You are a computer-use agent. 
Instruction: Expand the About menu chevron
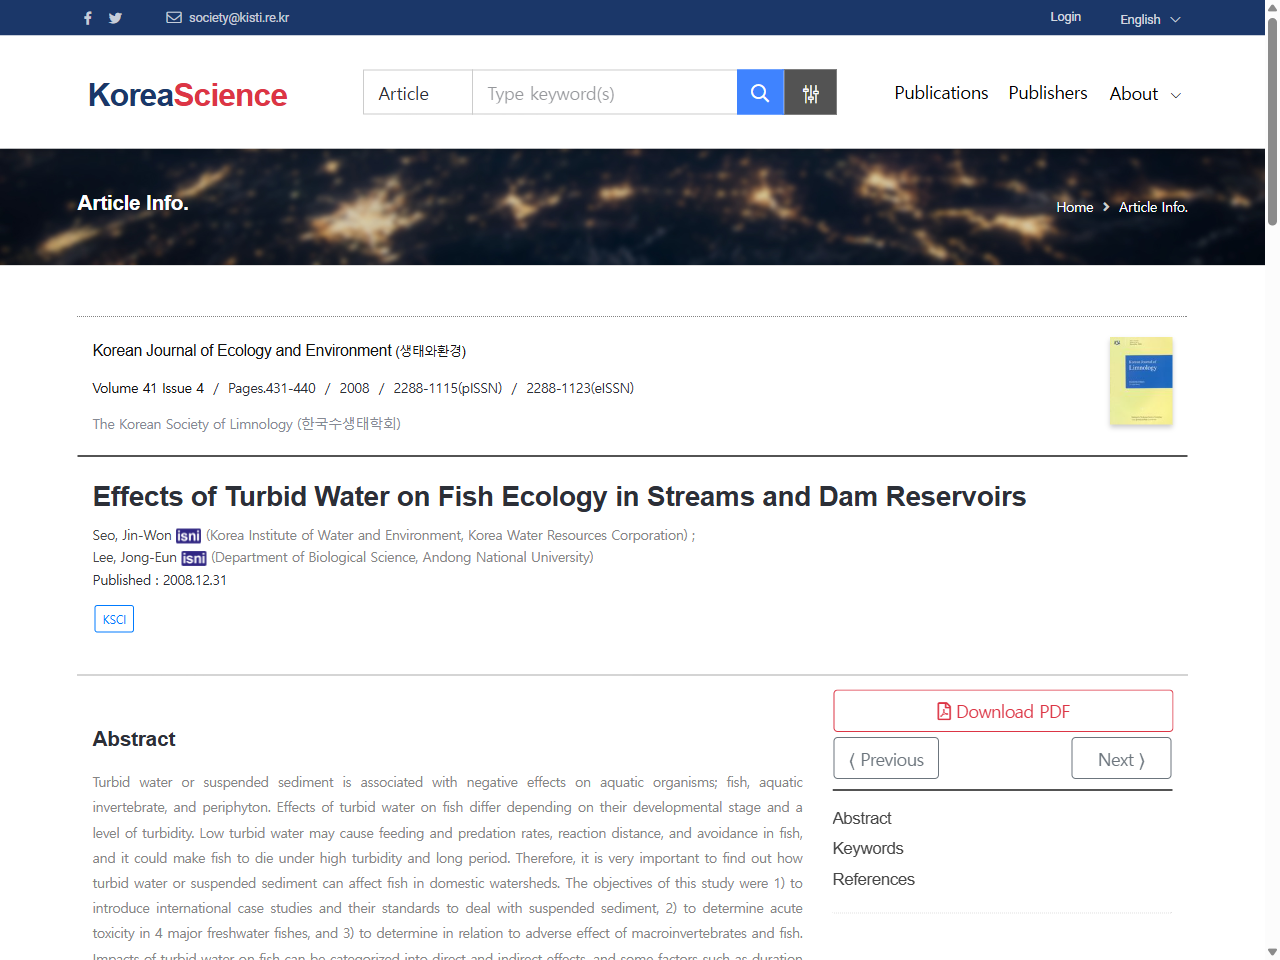[x=1176, y=95]
